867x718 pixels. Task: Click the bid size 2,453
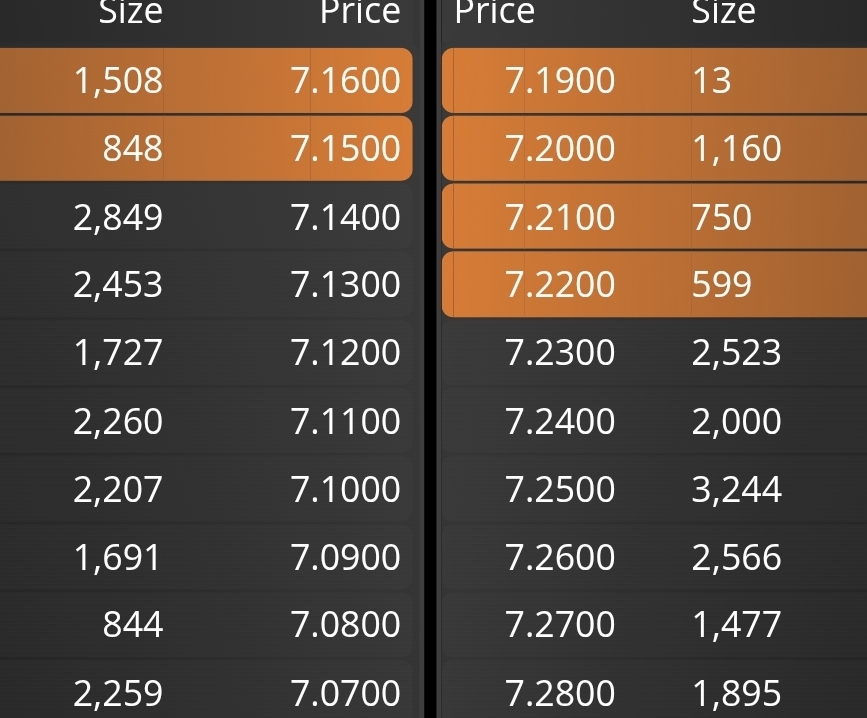tap(118, 285)
